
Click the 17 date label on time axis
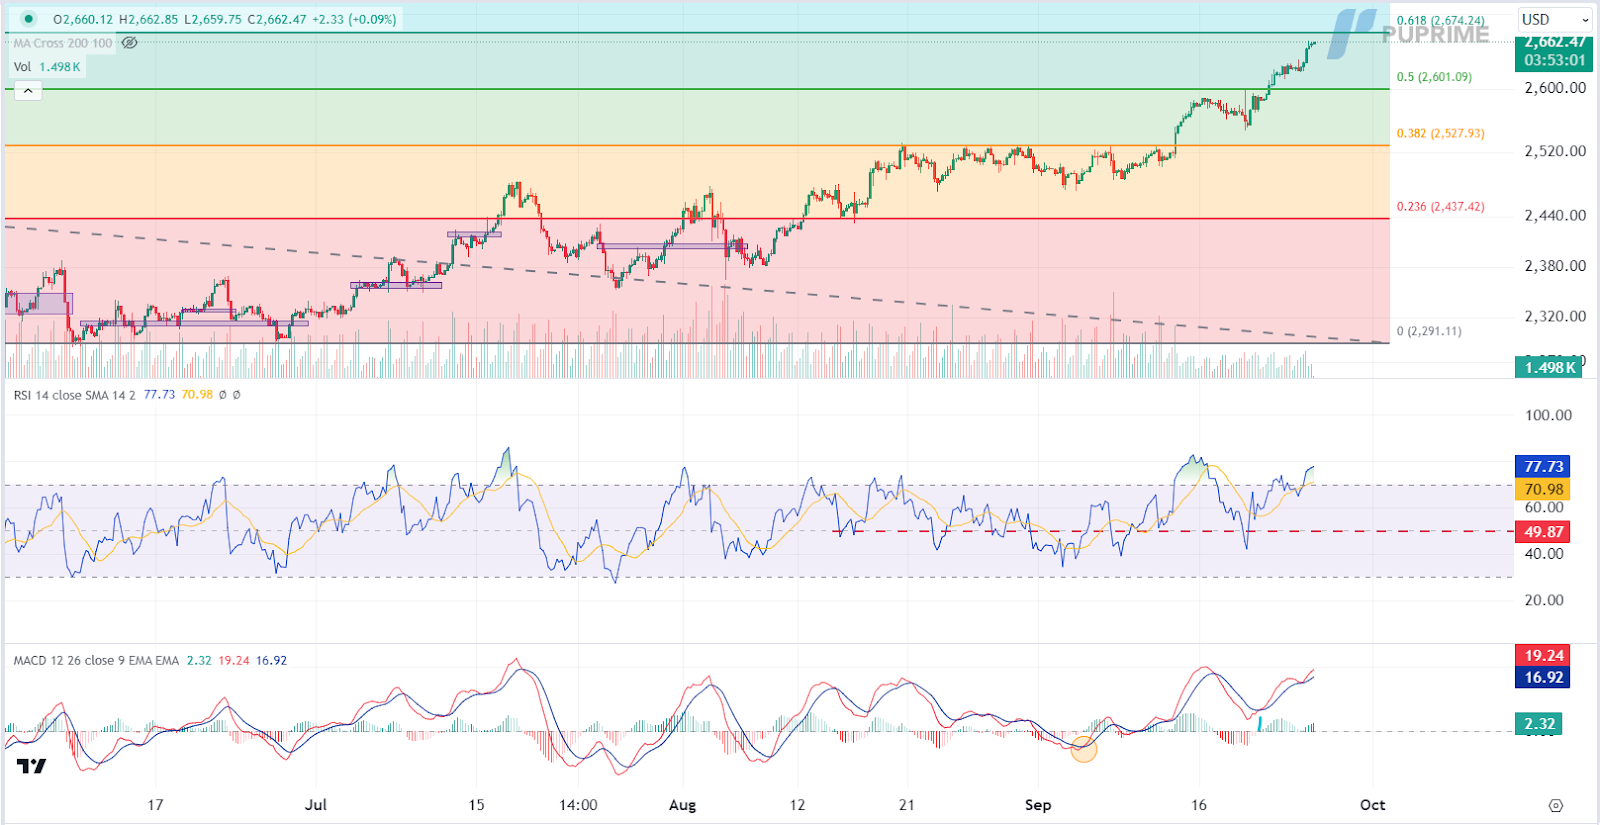(x=155, y=805)
